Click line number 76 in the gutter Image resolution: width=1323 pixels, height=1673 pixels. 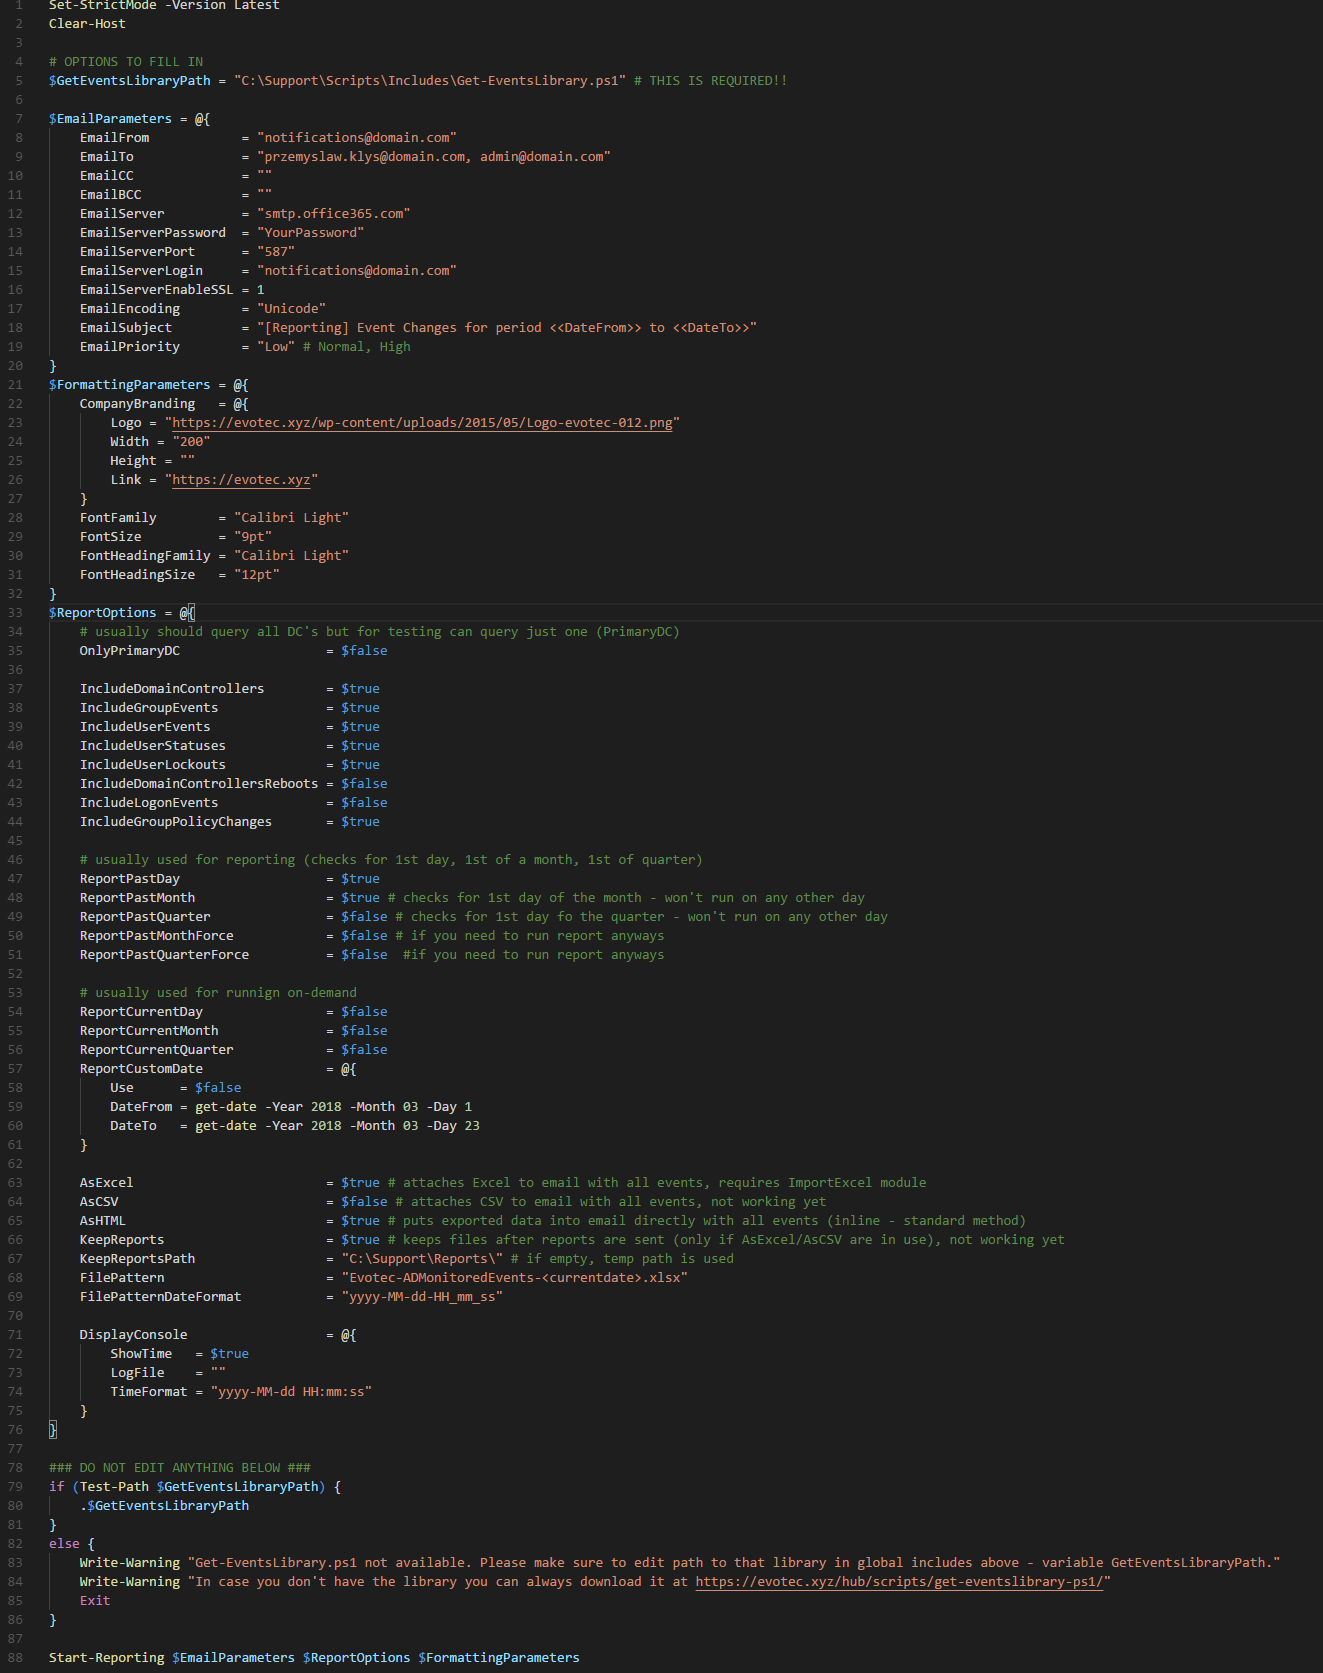click(15, 1430)
